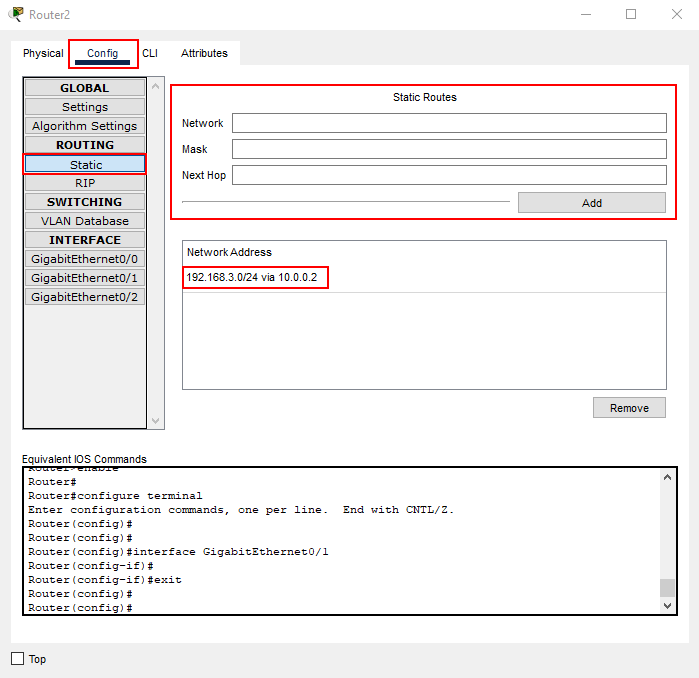Open GigabitEthernet0/1 interface settings
Viewport: 699px width, 678px height.
[85, 278]
